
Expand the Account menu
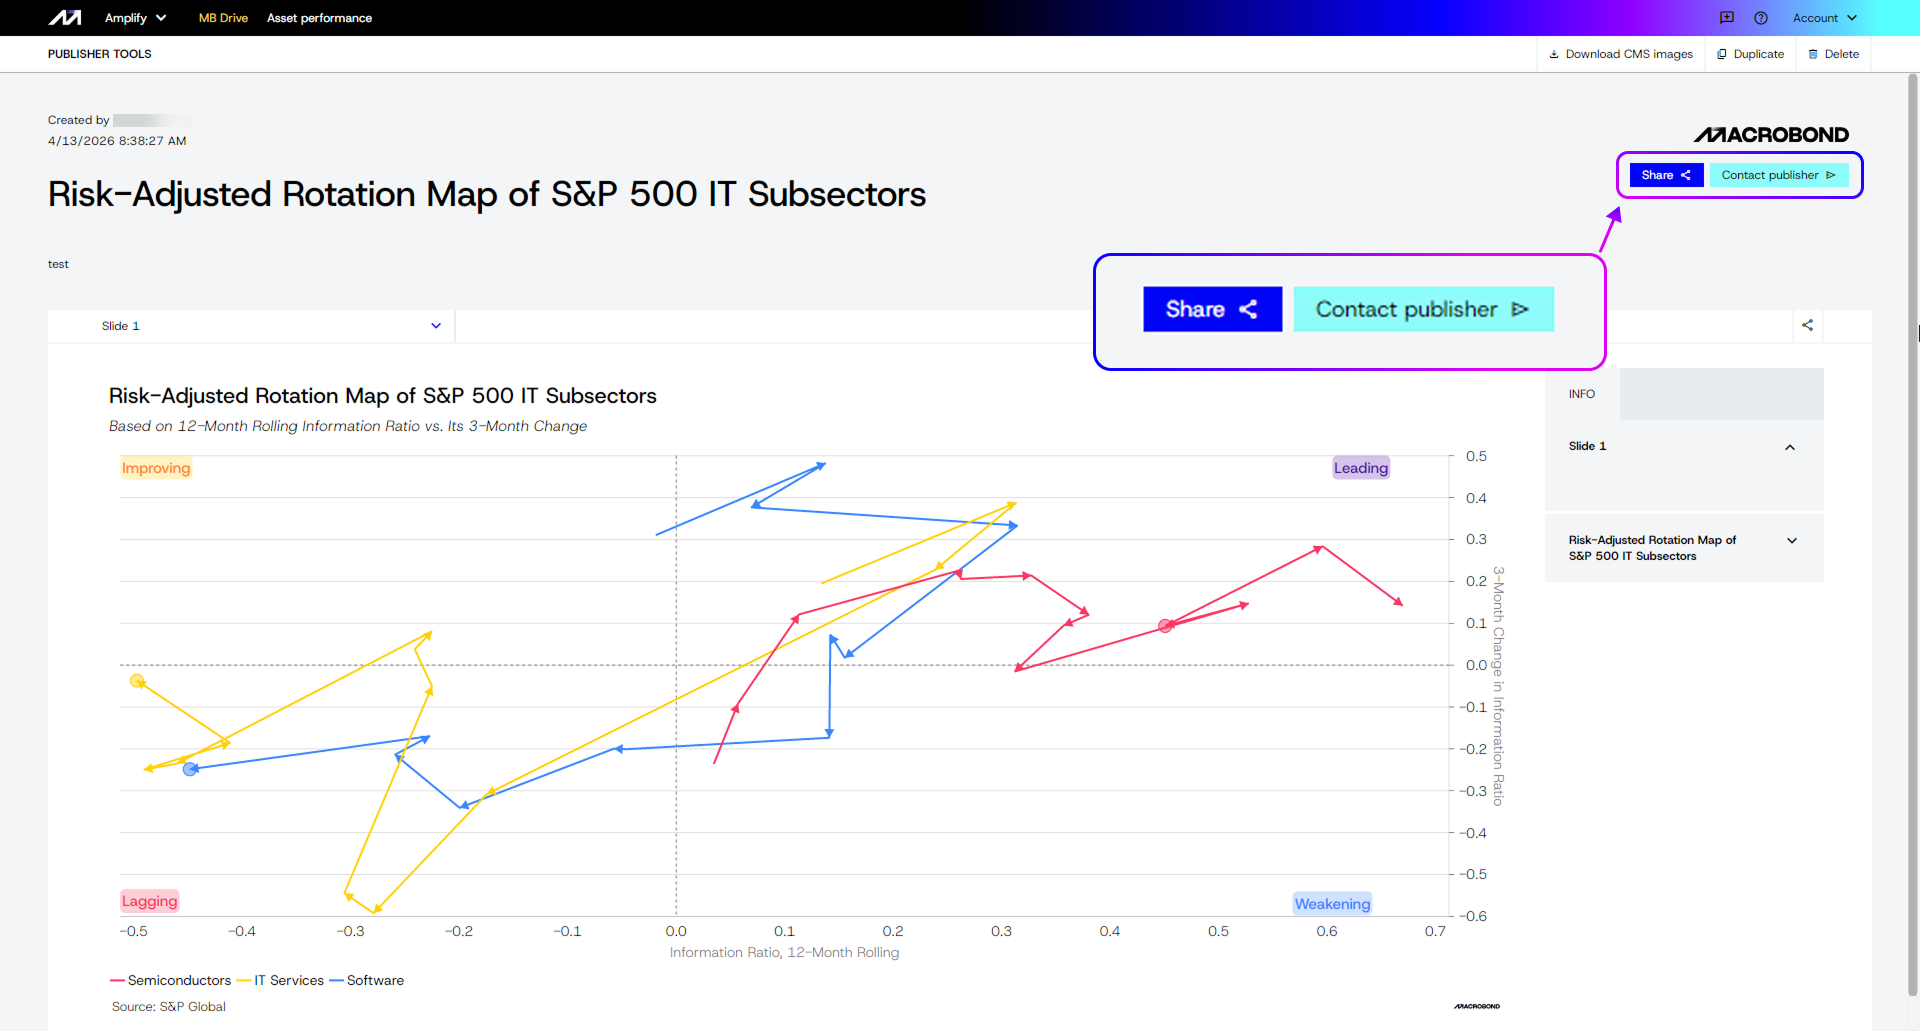point(1824,18)
